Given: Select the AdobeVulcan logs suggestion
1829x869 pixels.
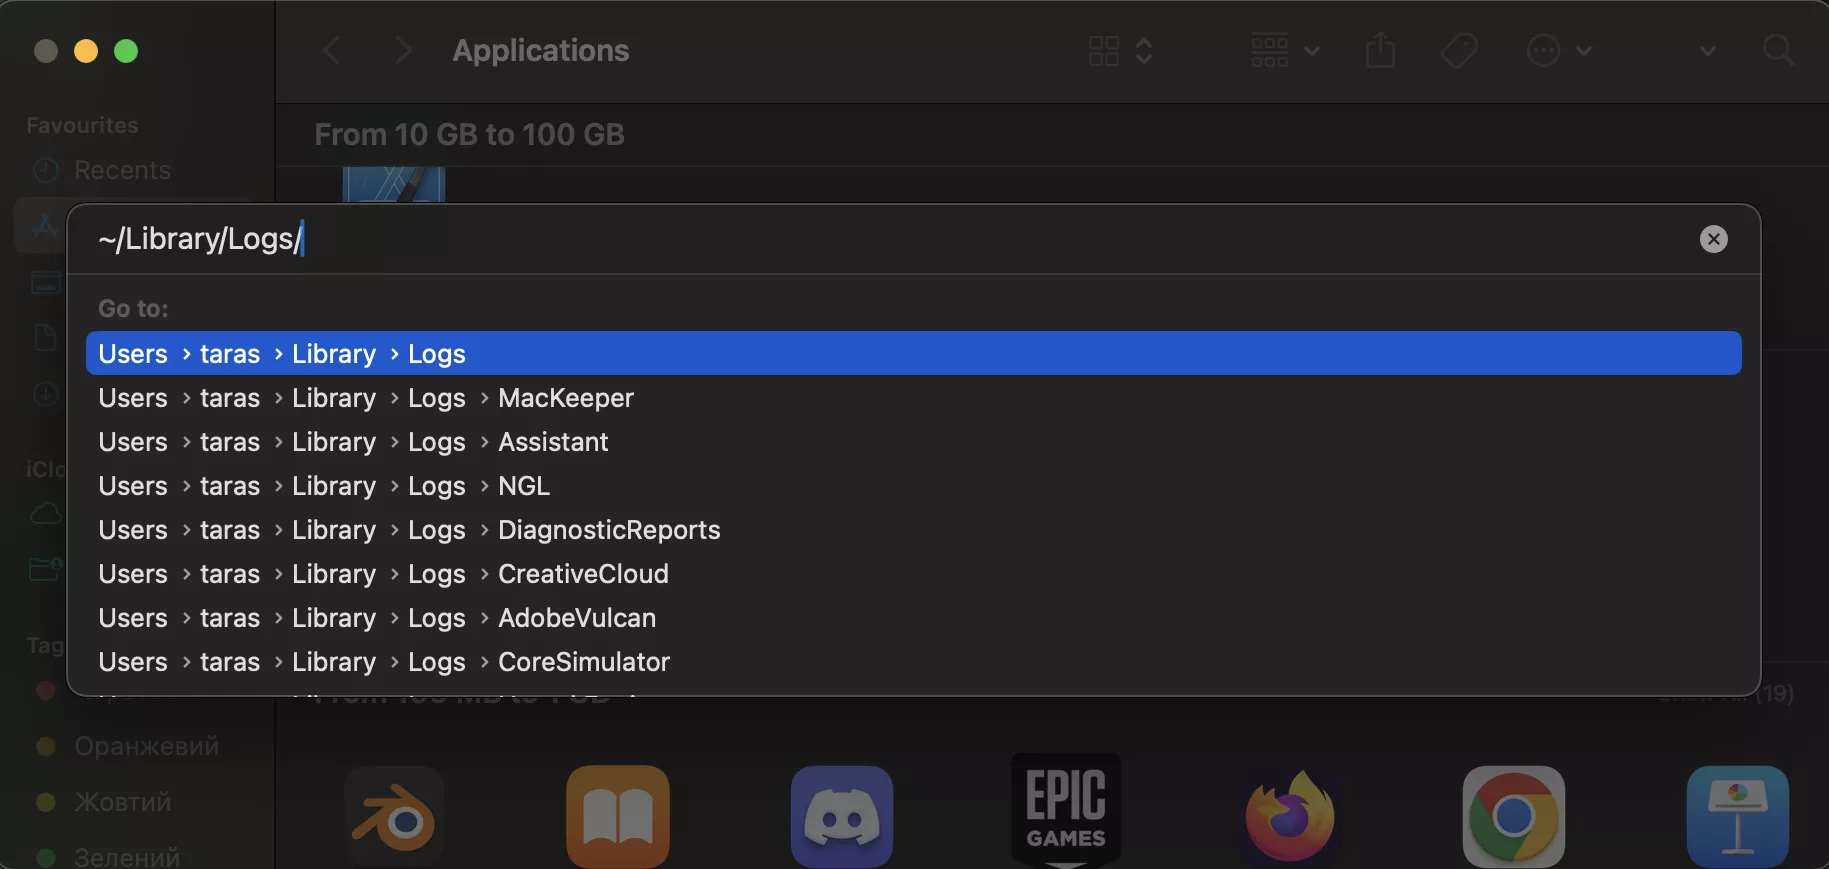Looking at the screenshot, I should (x=576, y=618).
